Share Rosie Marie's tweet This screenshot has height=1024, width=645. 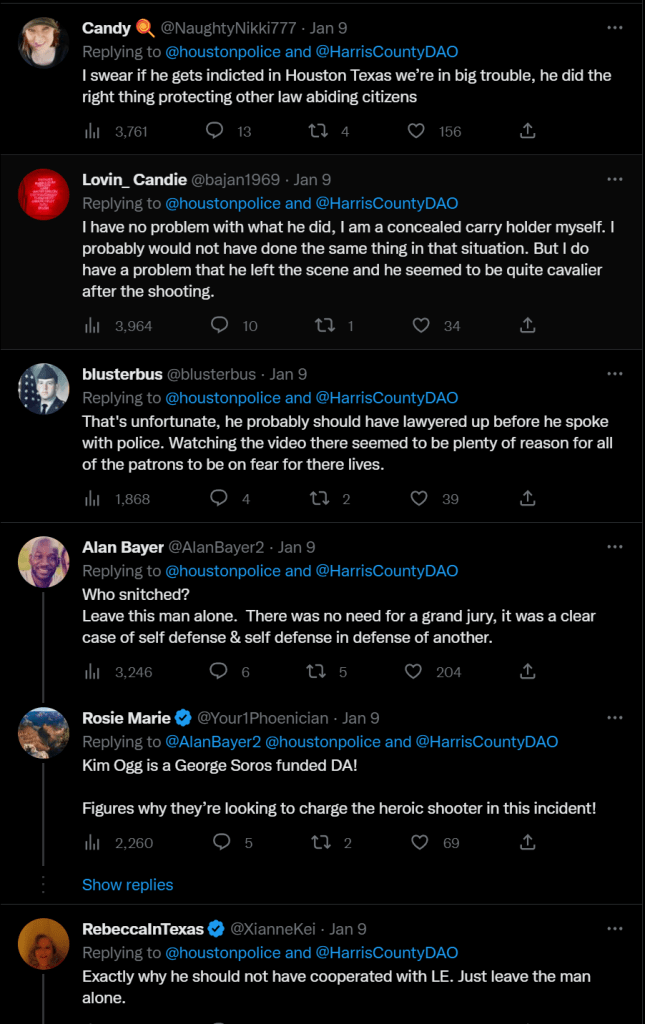528,843
